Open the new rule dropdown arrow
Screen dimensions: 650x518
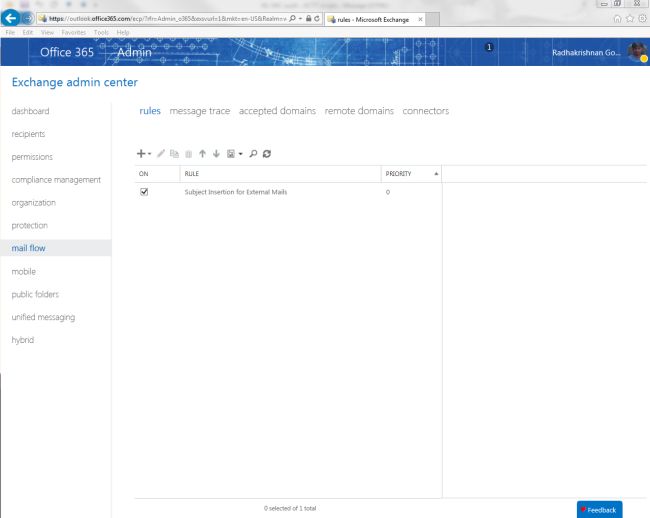pos(150,154)
